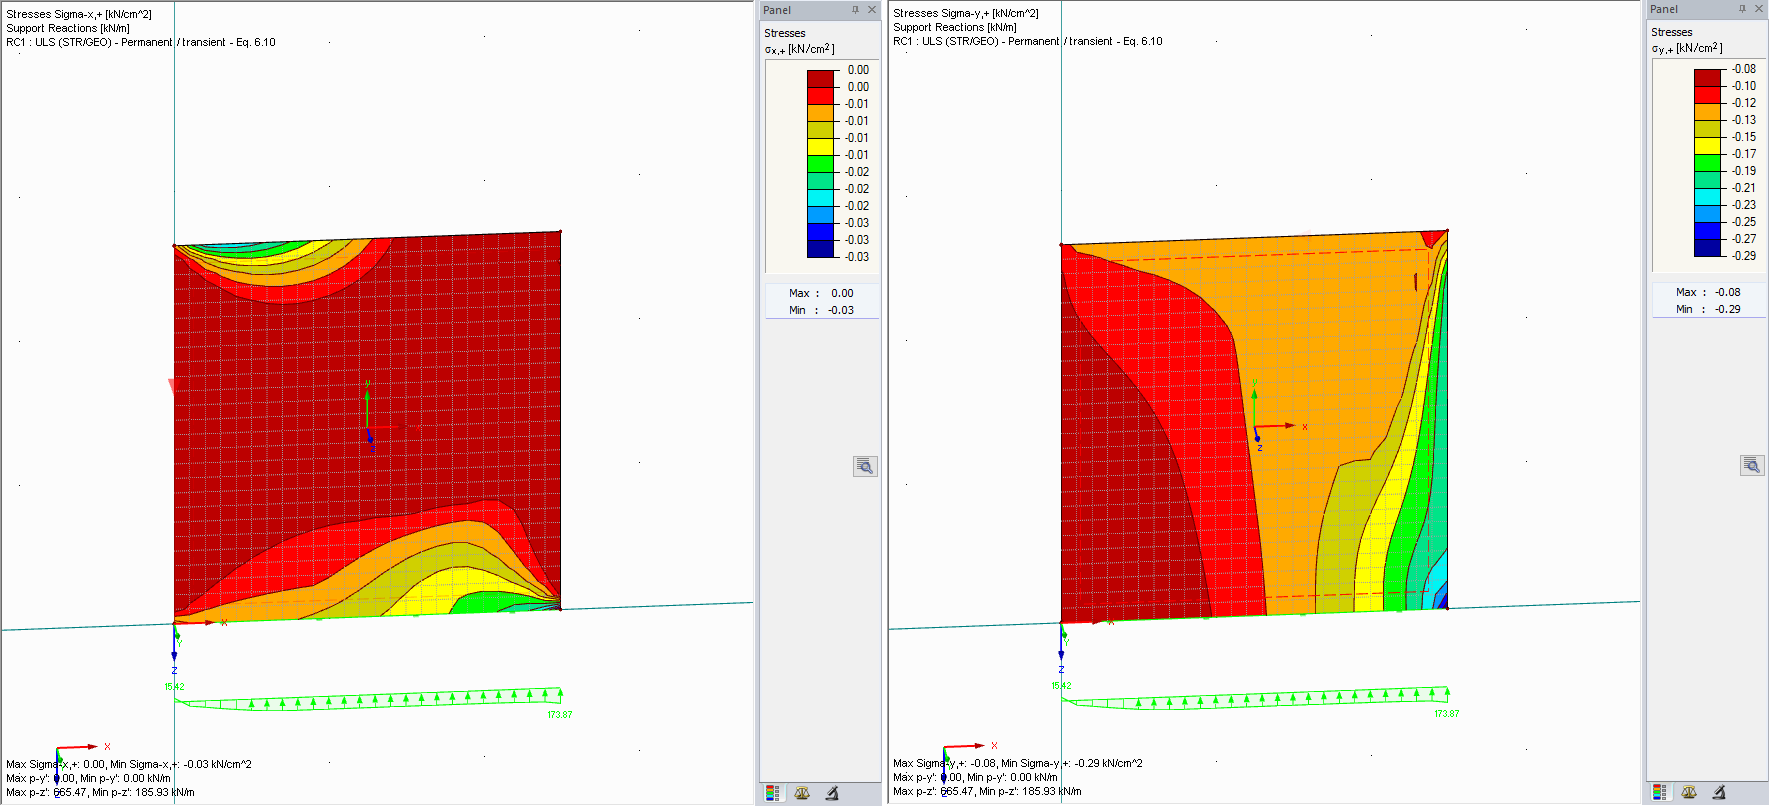1769x806 pixels.
Task: Select darkest navy swatch in Sigma-y legend
Action: pyautogui.click(x=1707, y=248)
